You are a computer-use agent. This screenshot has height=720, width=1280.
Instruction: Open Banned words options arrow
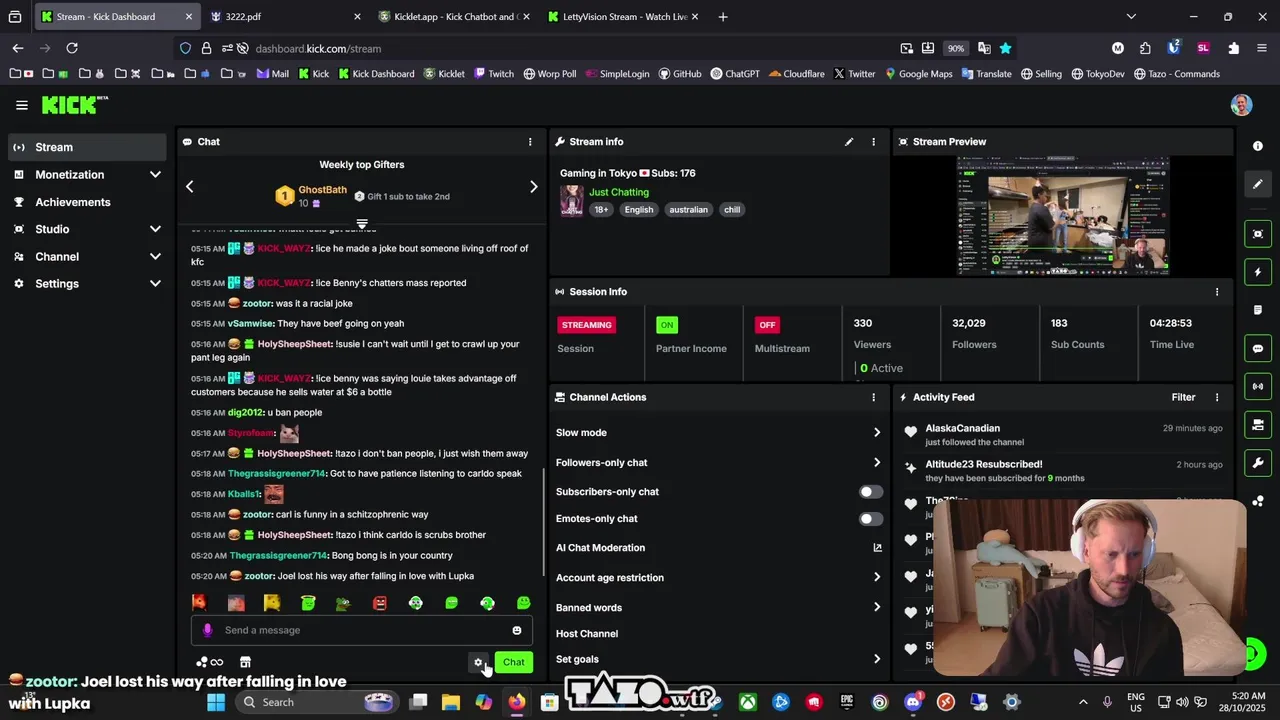coord(877,608)
